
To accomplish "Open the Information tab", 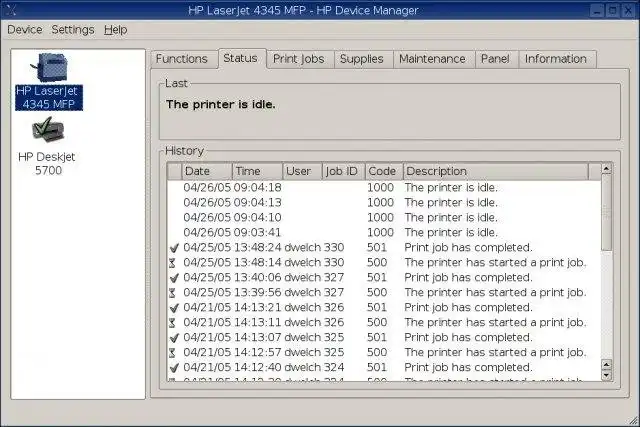I will click(556, 59).
